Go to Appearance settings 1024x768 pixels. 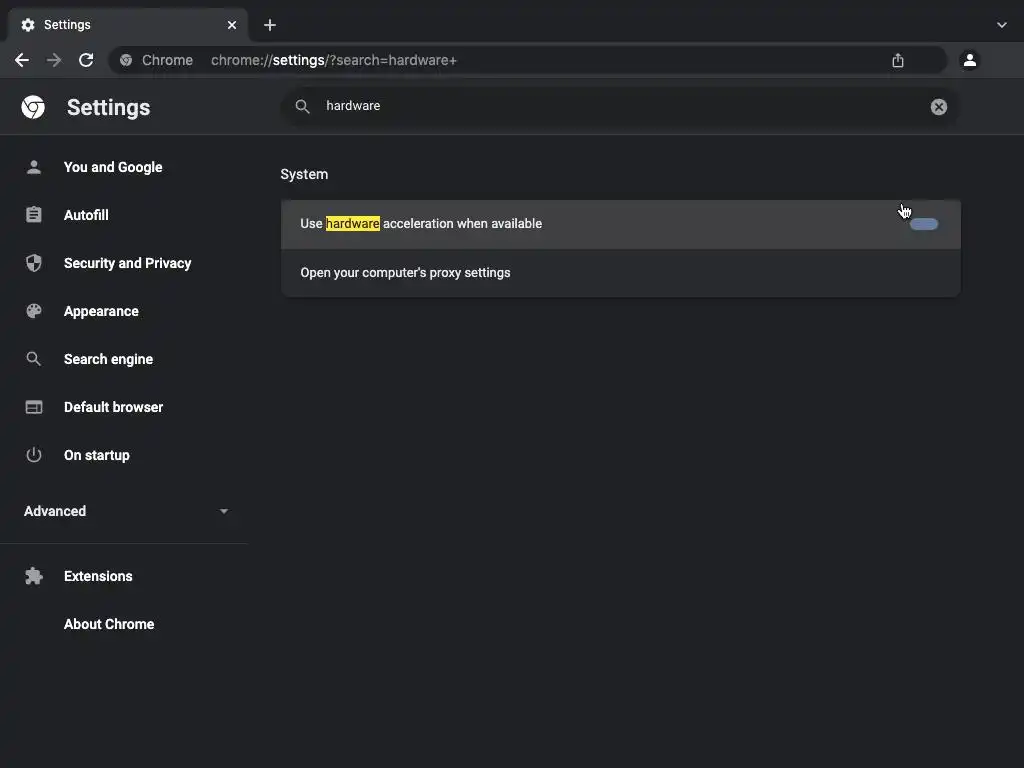[x=101, y=311]
